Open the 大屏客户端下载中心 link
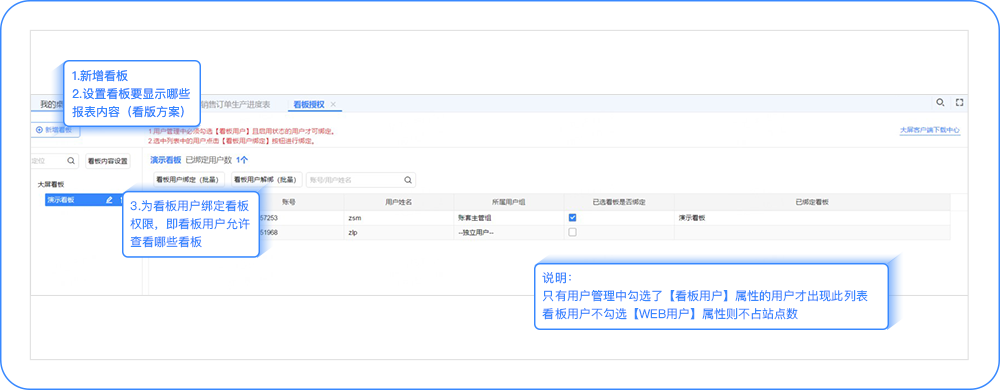The width and height of the screenshot is (1000, 390). click(929, 130)
